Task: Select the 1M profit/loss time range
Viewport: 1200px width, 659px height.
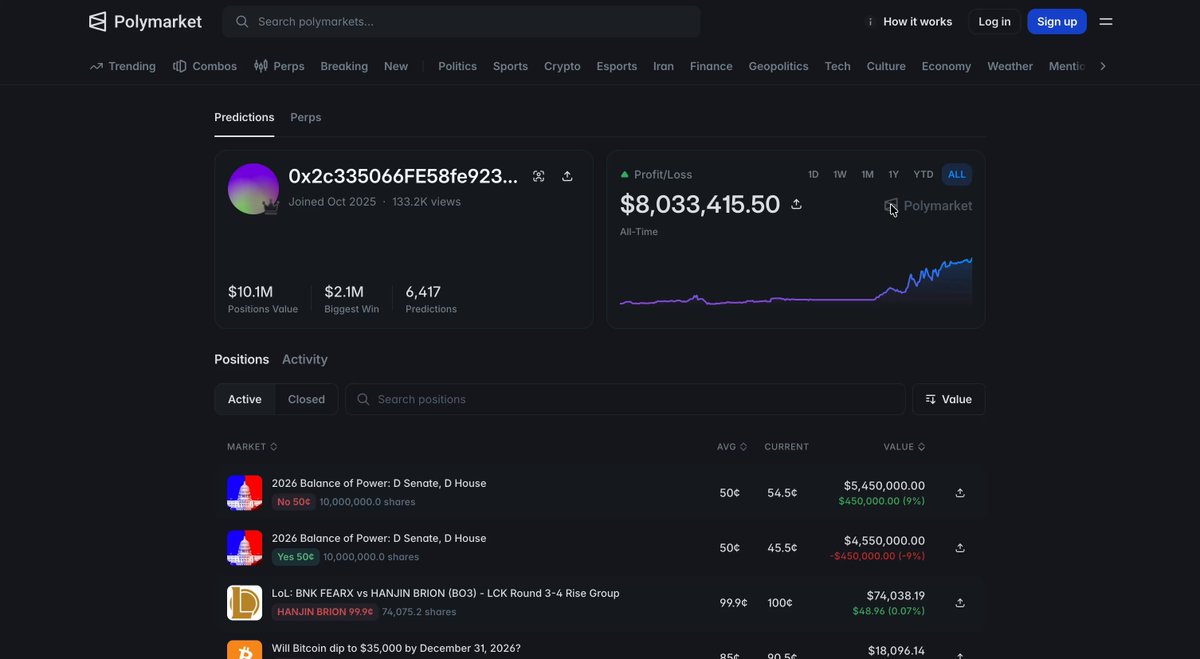Action: (x=867, y=174)
